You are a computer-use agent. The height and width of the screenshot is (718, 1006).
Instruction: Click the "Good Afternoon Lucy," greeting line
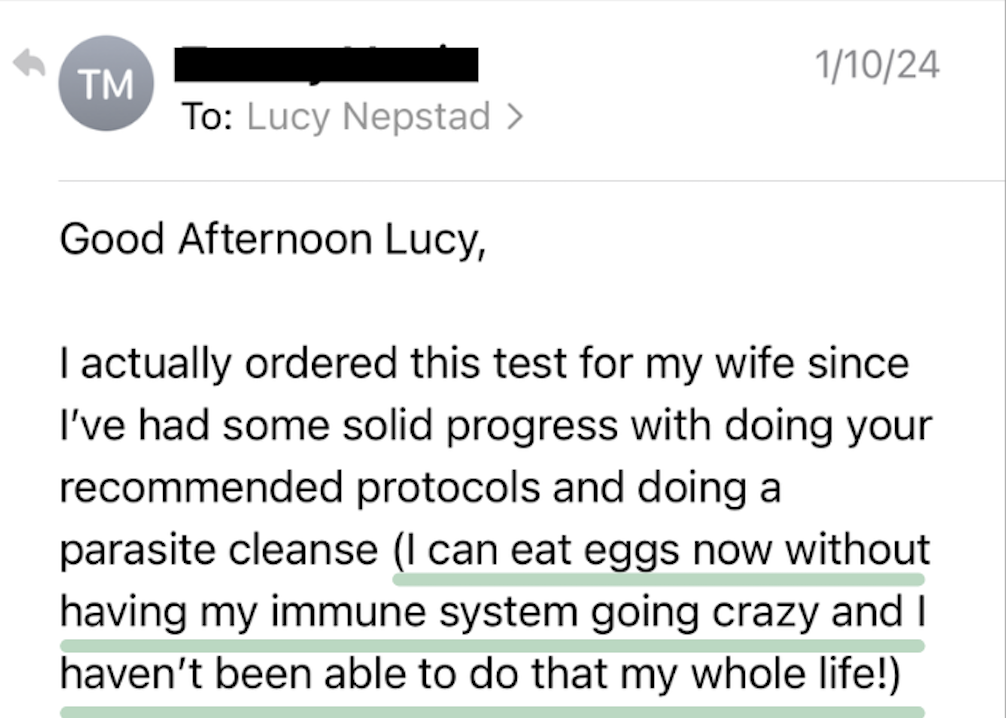[x=273, y=241]
